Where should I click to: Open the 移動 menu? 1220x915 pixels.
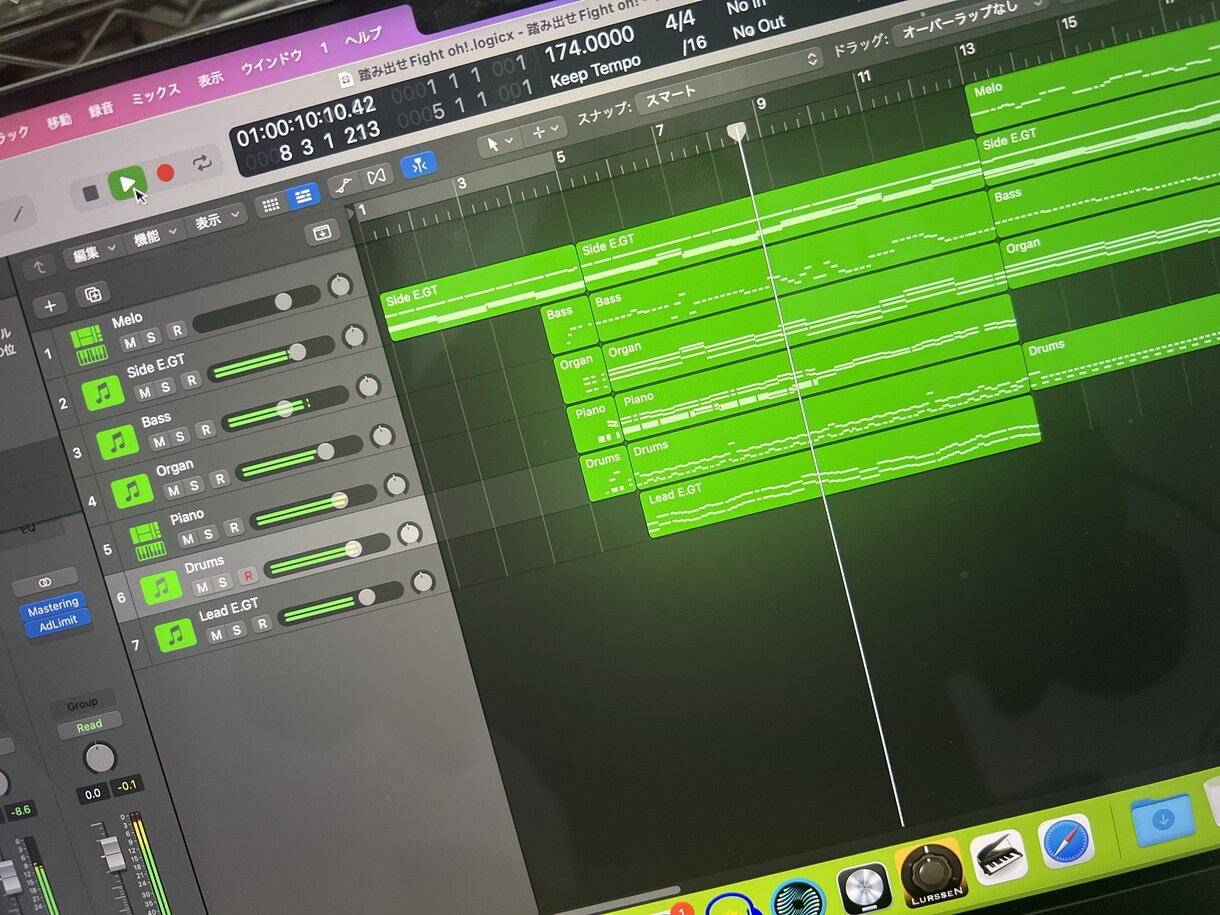(x=58, y=122)
